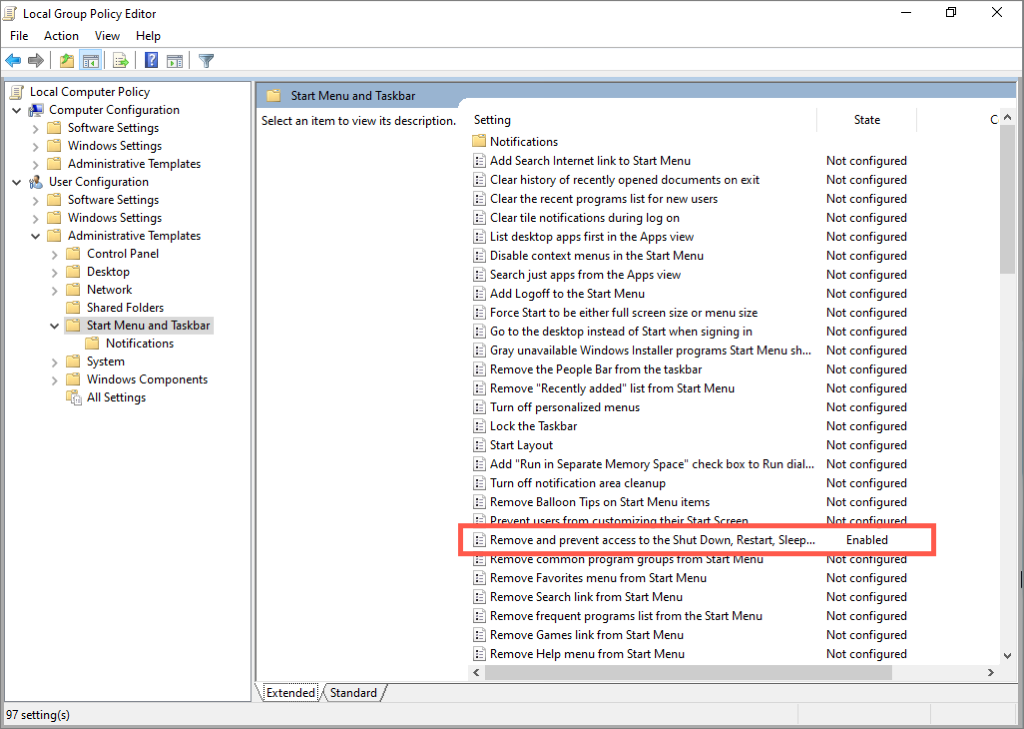
Task: Click policy icon beside Add Logoff to Start Menu
Action: (x=479, y=293)
